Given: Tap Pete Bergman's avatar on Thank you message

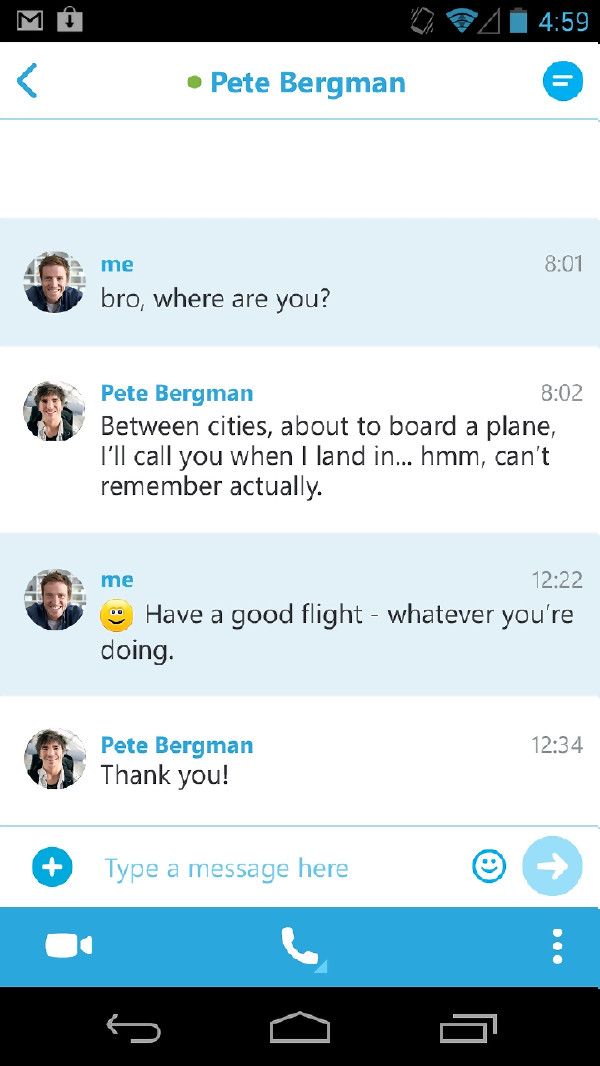Looking at the screenshot, I should tap(54, 759).
